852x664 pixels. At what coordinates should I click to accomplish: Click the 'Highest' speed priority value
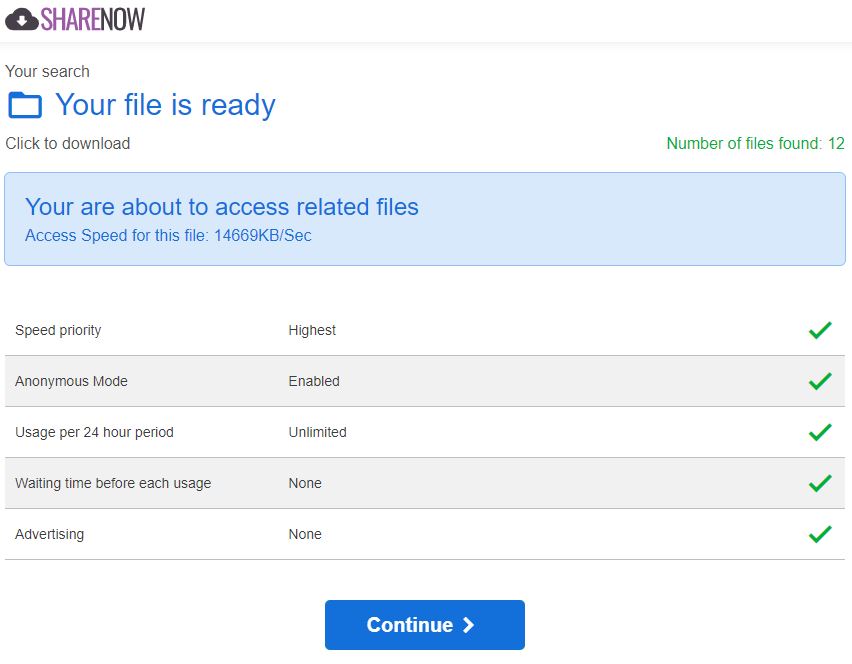pyautogui.click(x=312, y=330)
